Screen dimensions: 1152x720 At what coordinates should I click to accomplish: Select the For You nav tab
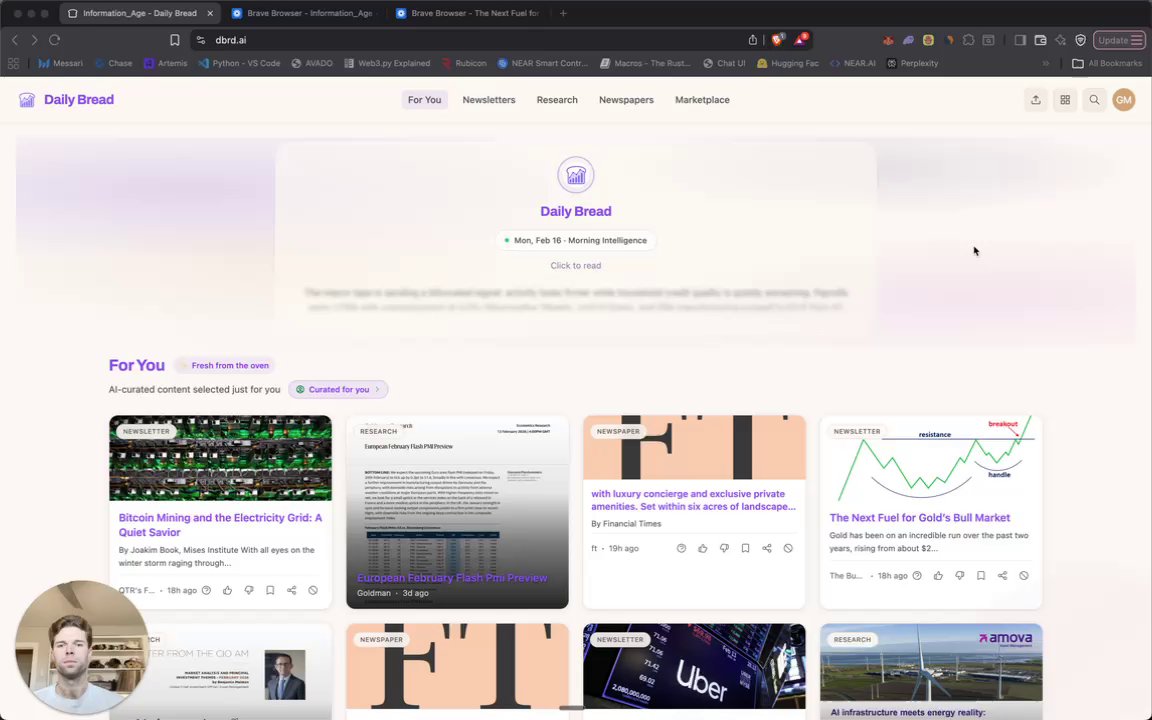425,100
